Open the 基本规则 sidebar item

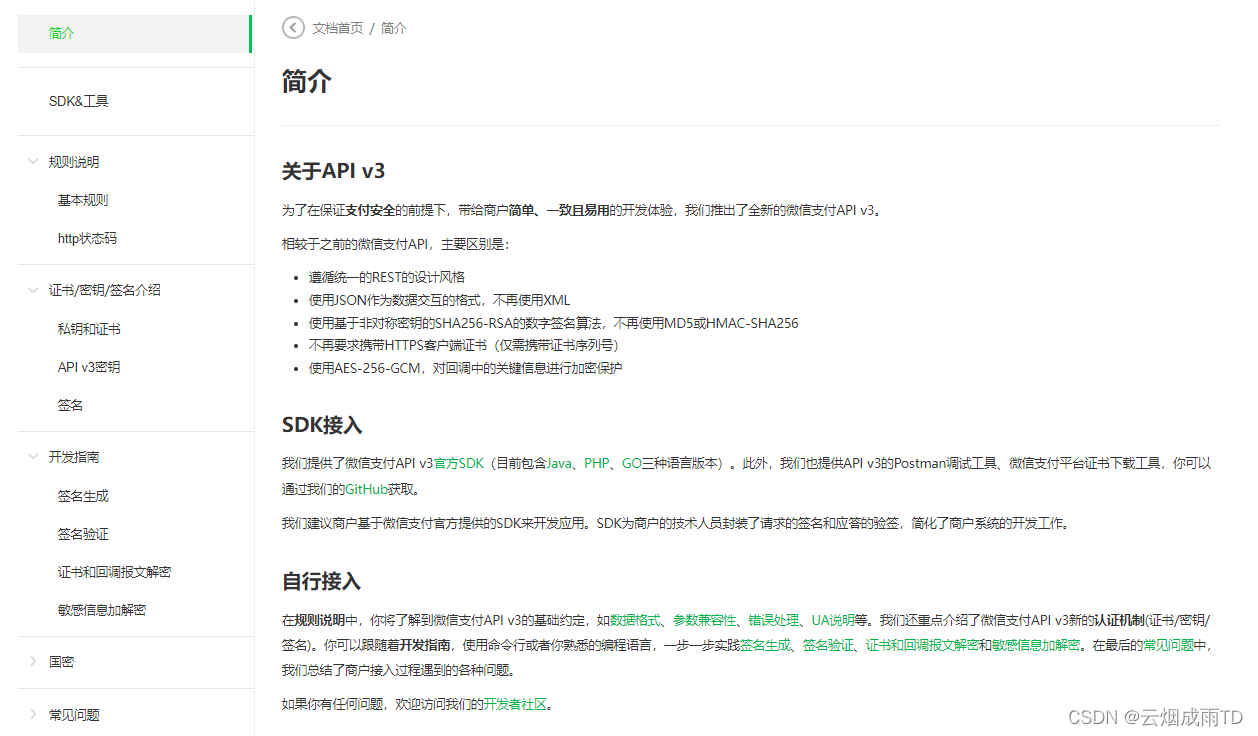click(x=83, y=200)
